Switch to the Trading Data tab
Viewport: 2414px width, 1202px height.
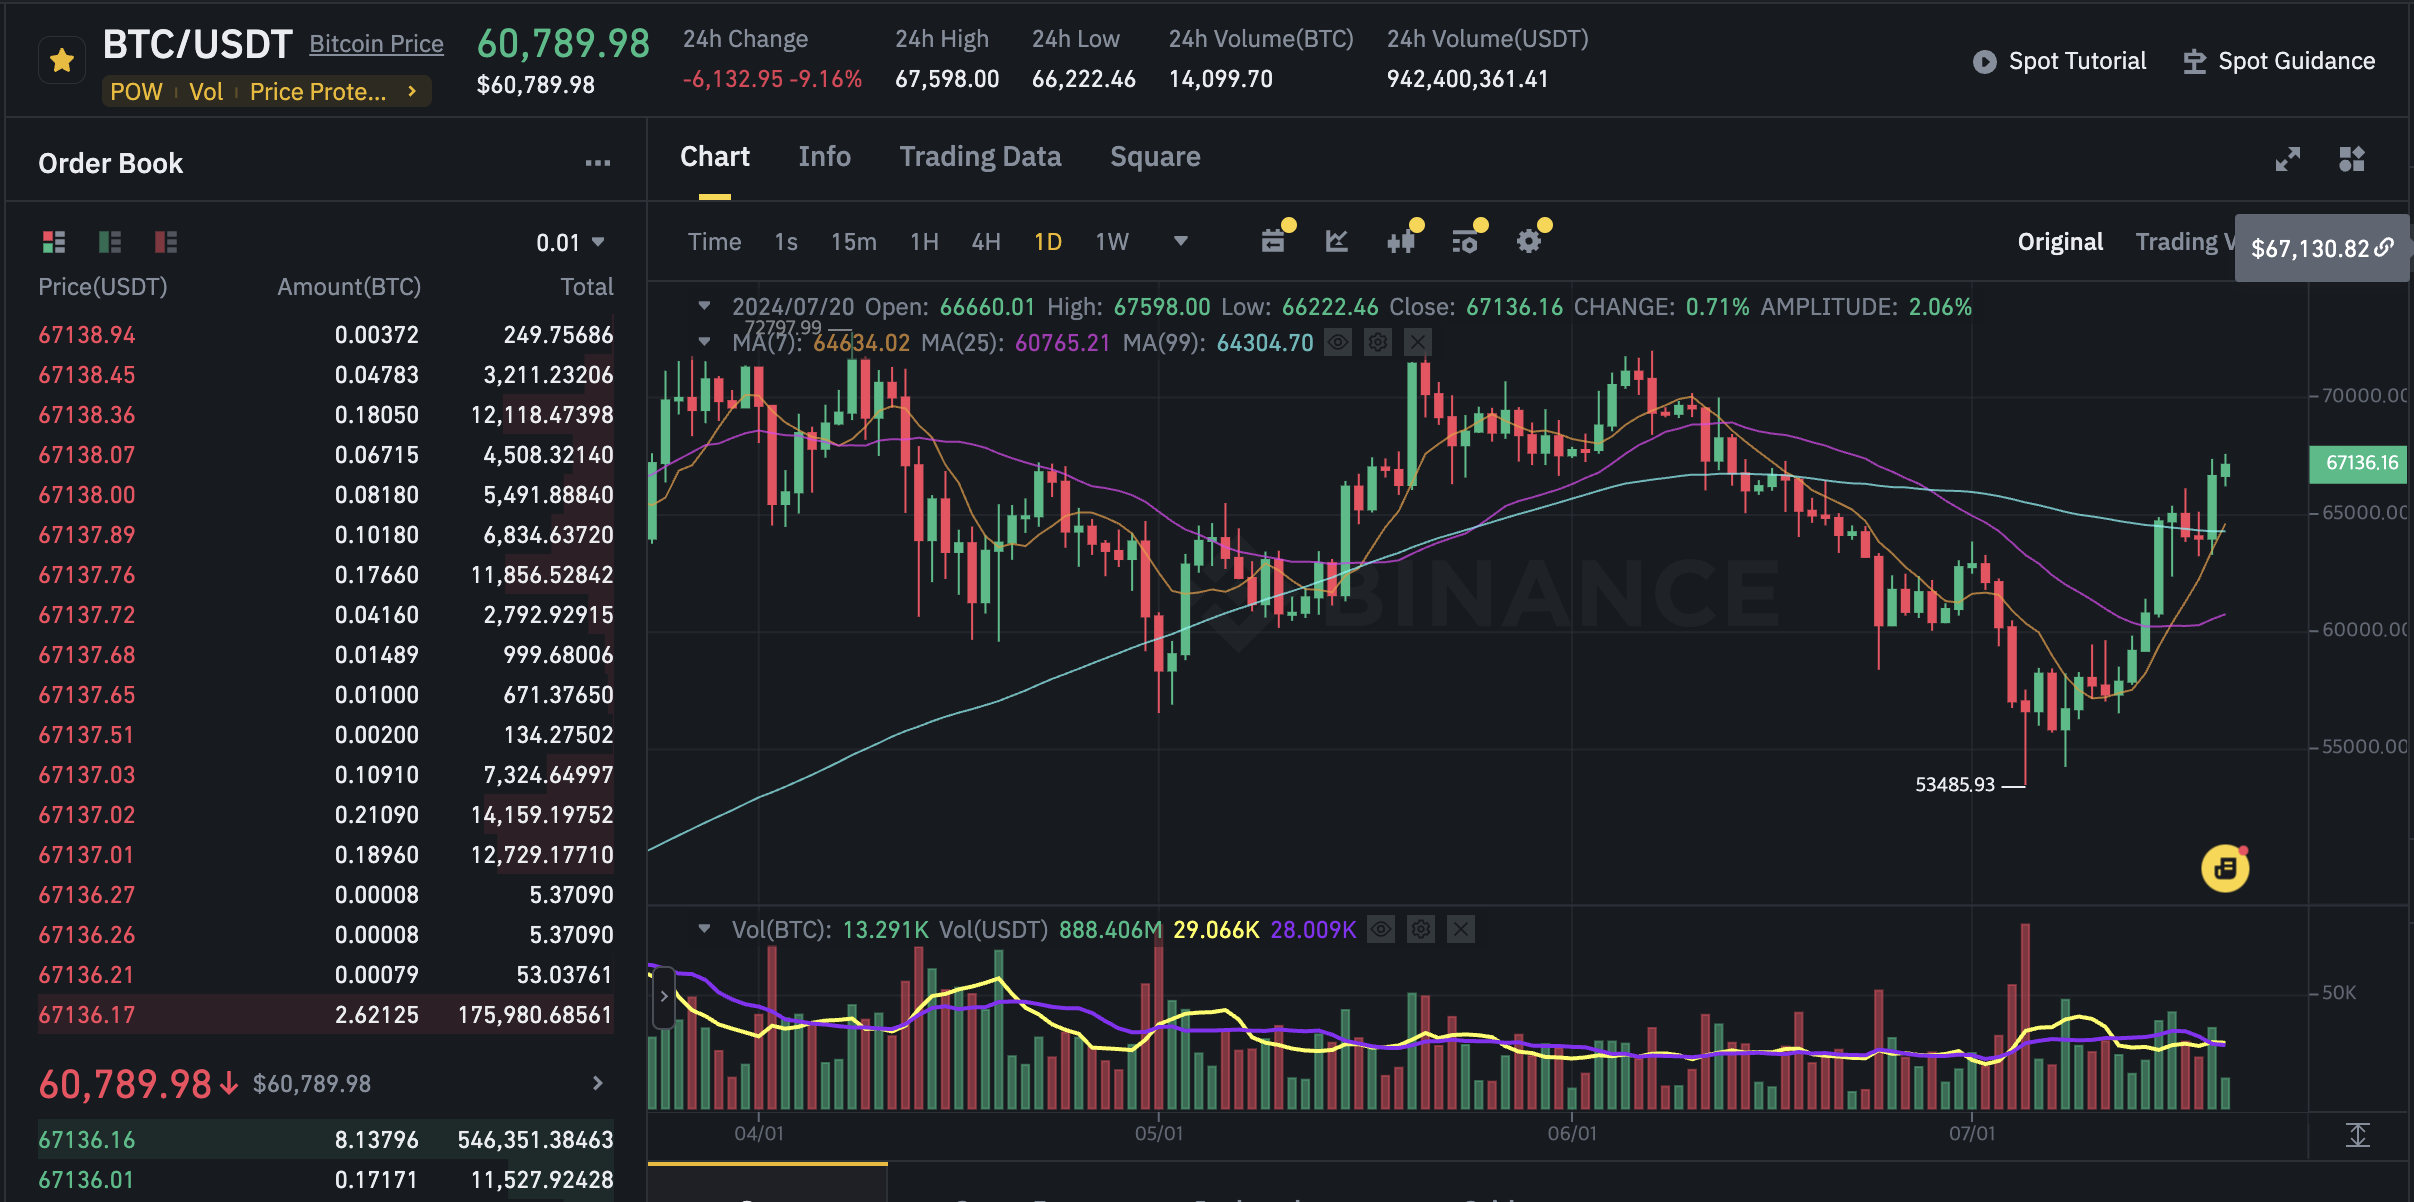click(x=980, y=157)
